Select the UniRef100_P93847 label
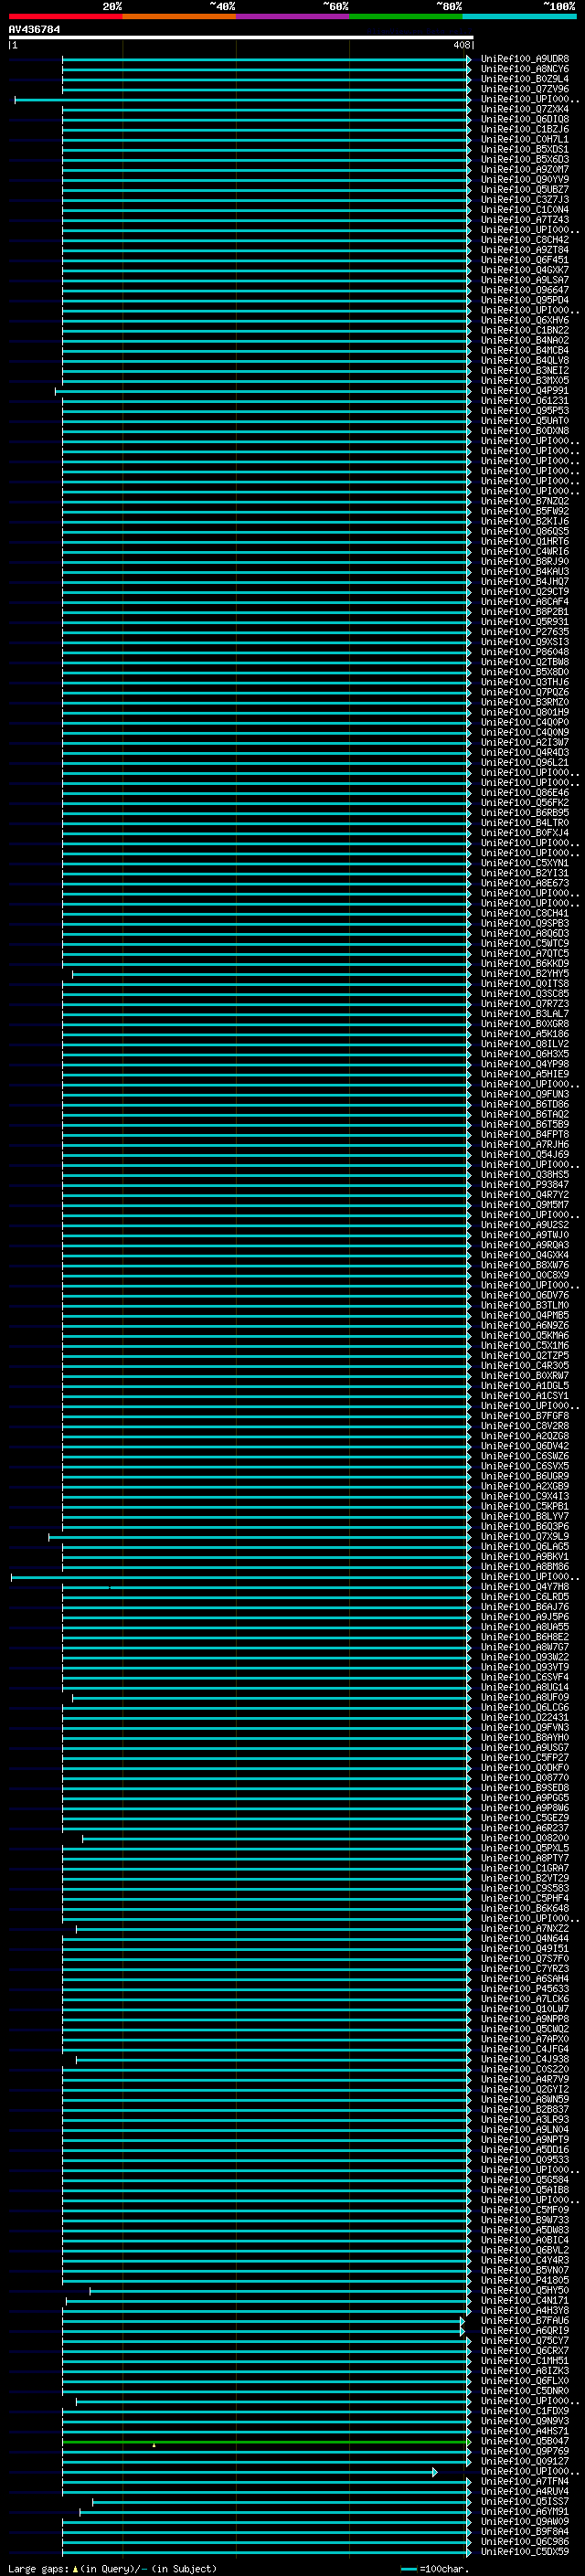 click(525, 1184)
